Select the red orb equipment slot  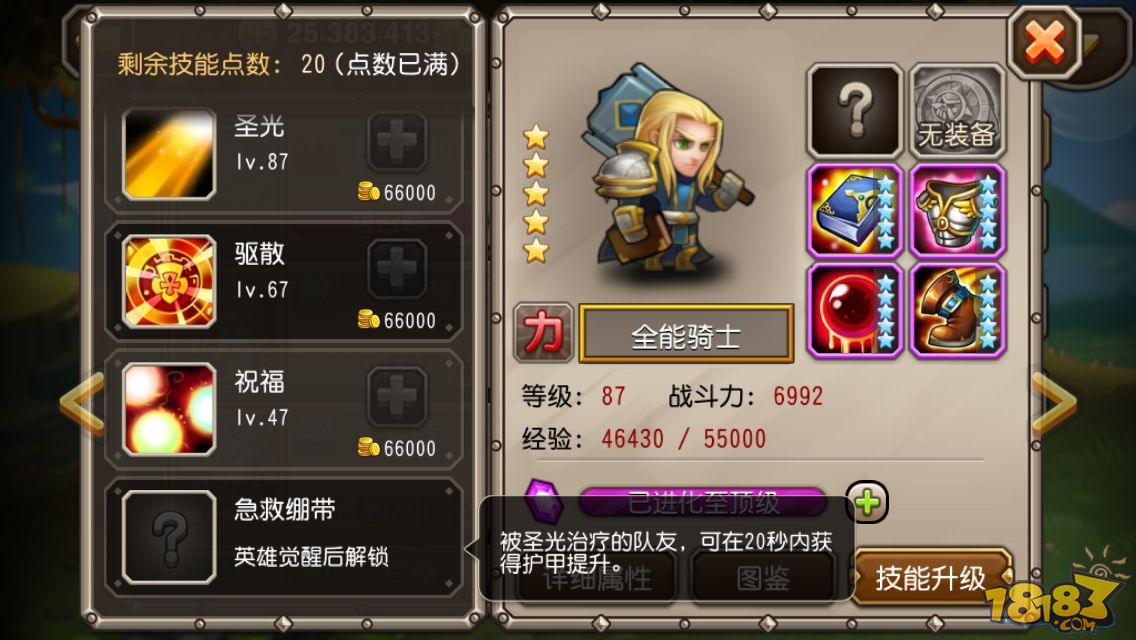point(855,311)
